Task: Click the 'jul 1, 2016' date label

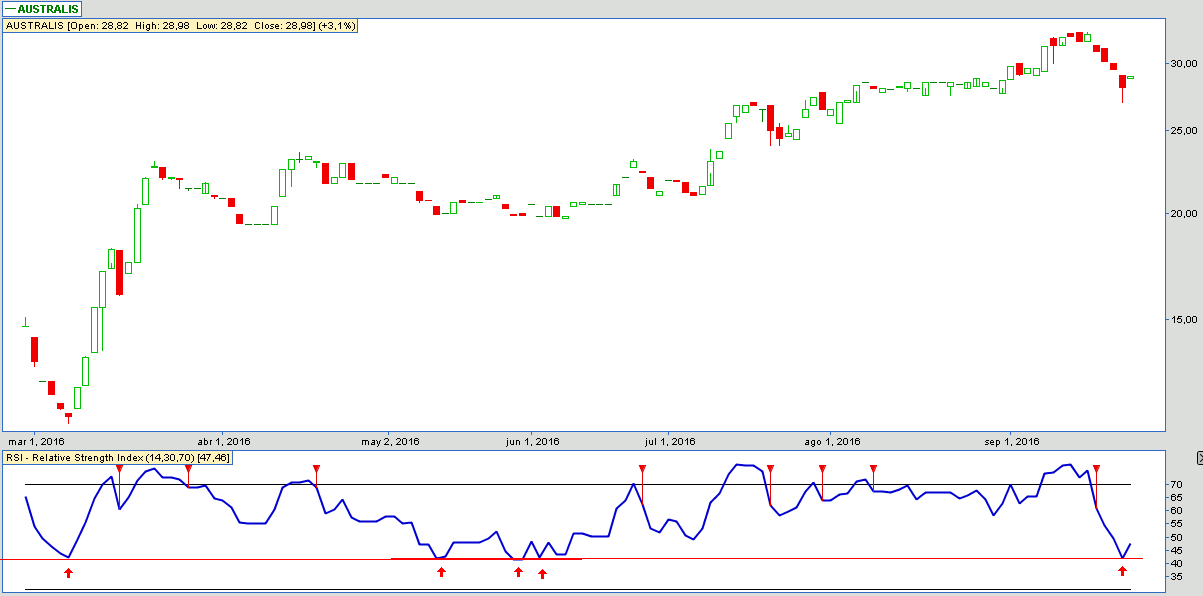Action: point(670,441)
